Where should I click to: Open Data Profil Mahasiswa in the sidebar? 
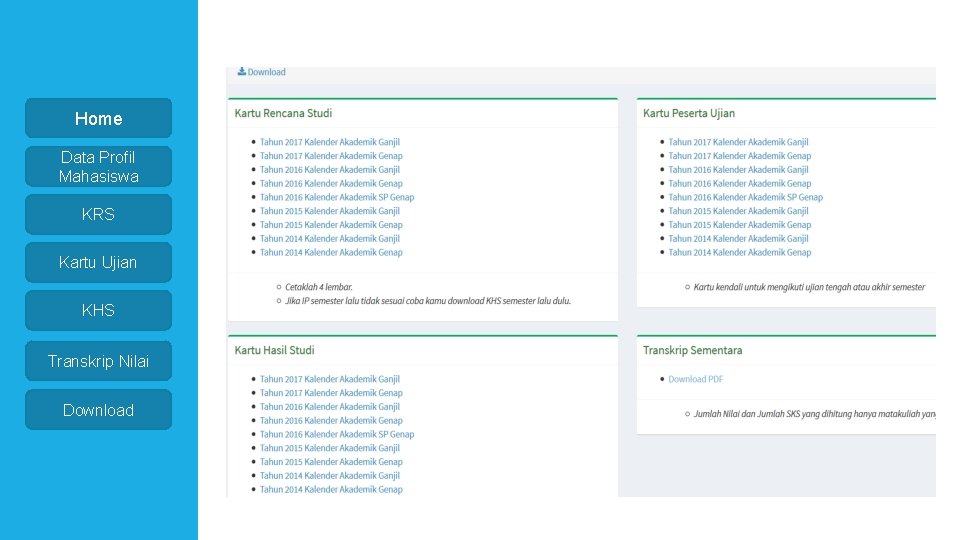click(x=98, y=167)
